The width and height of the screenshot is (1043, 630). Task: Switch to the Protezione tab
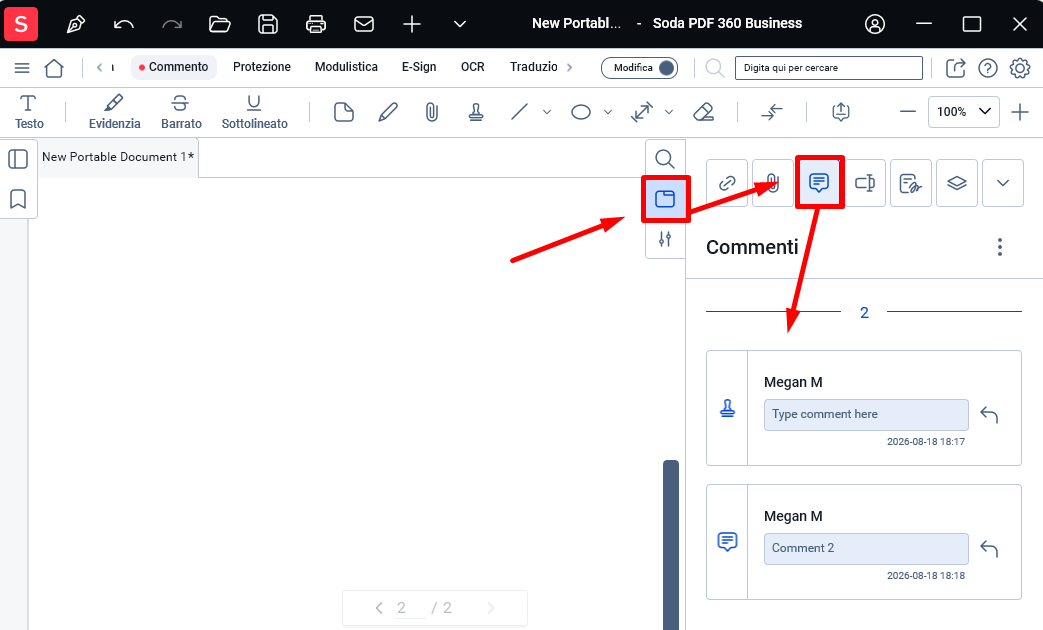tap(261, 67)
